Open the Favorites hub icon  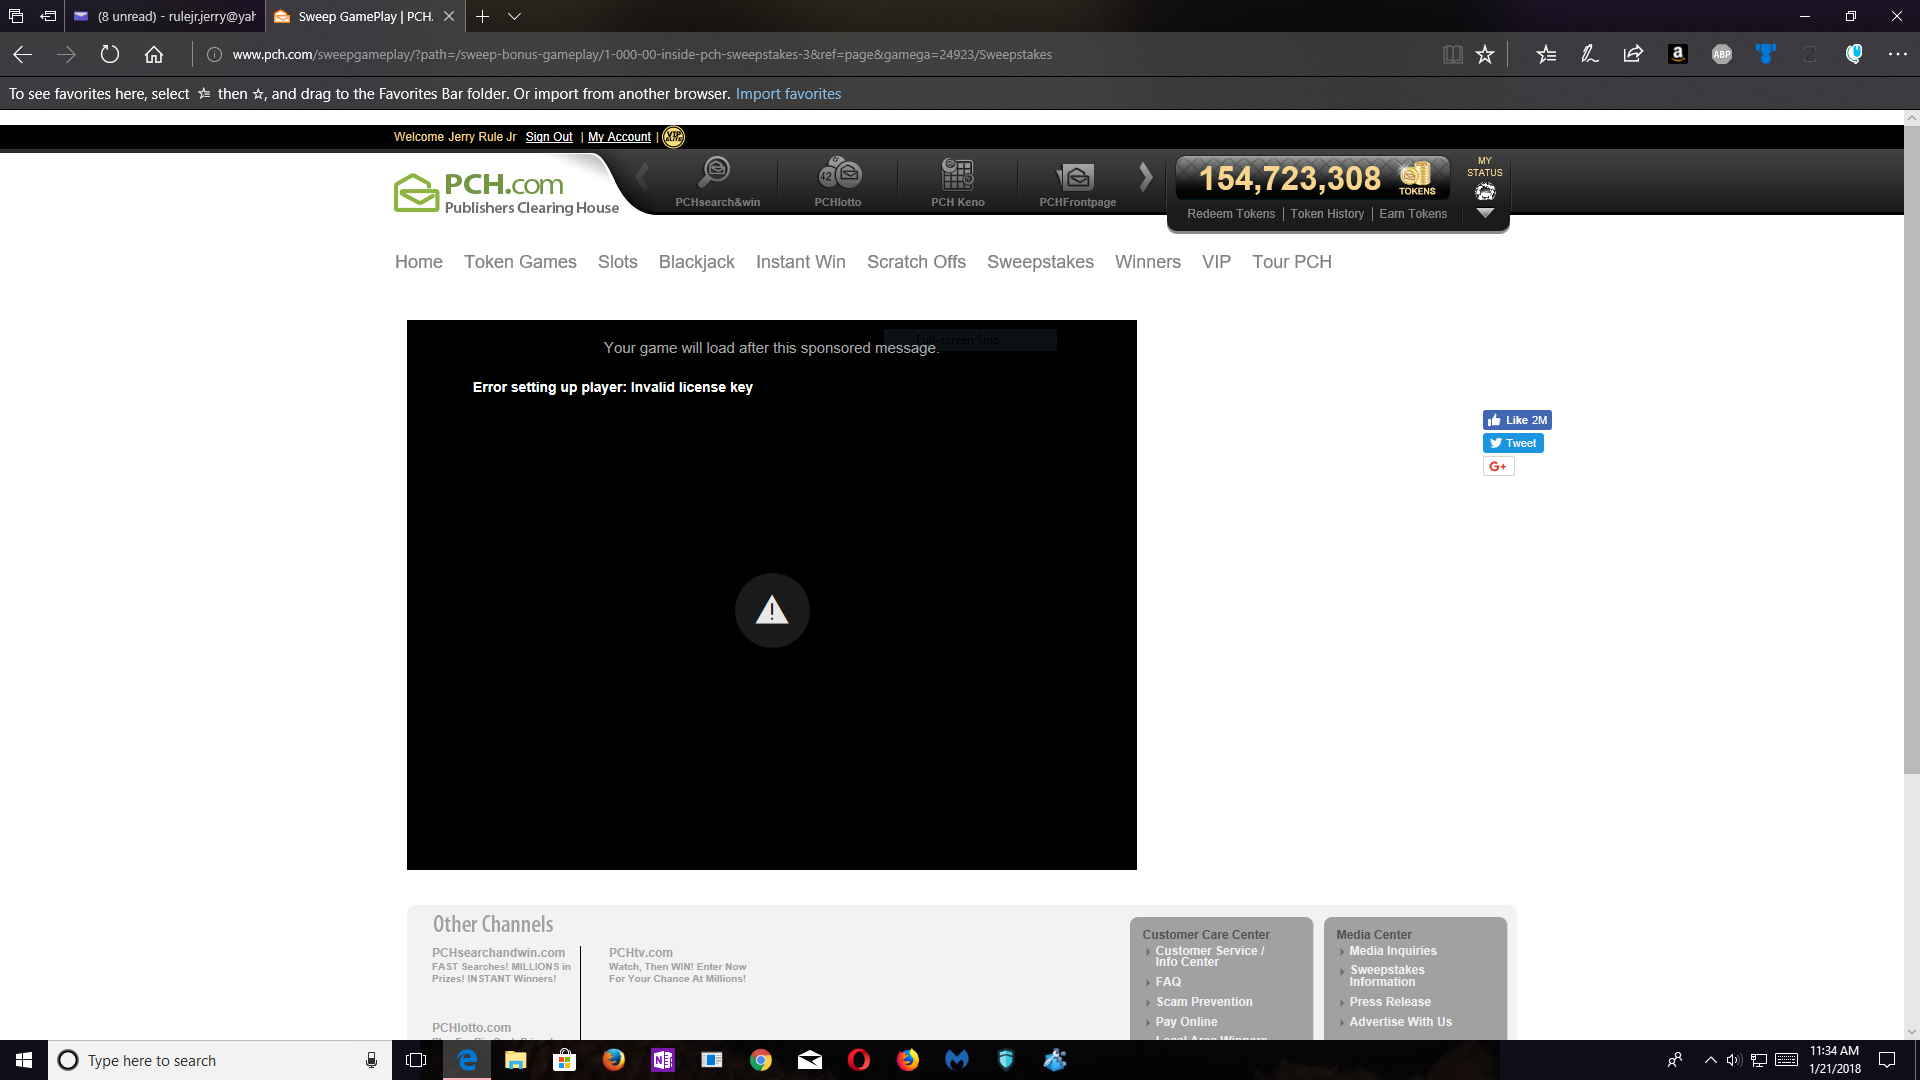pyautogui.click(x=1546, y=54)
